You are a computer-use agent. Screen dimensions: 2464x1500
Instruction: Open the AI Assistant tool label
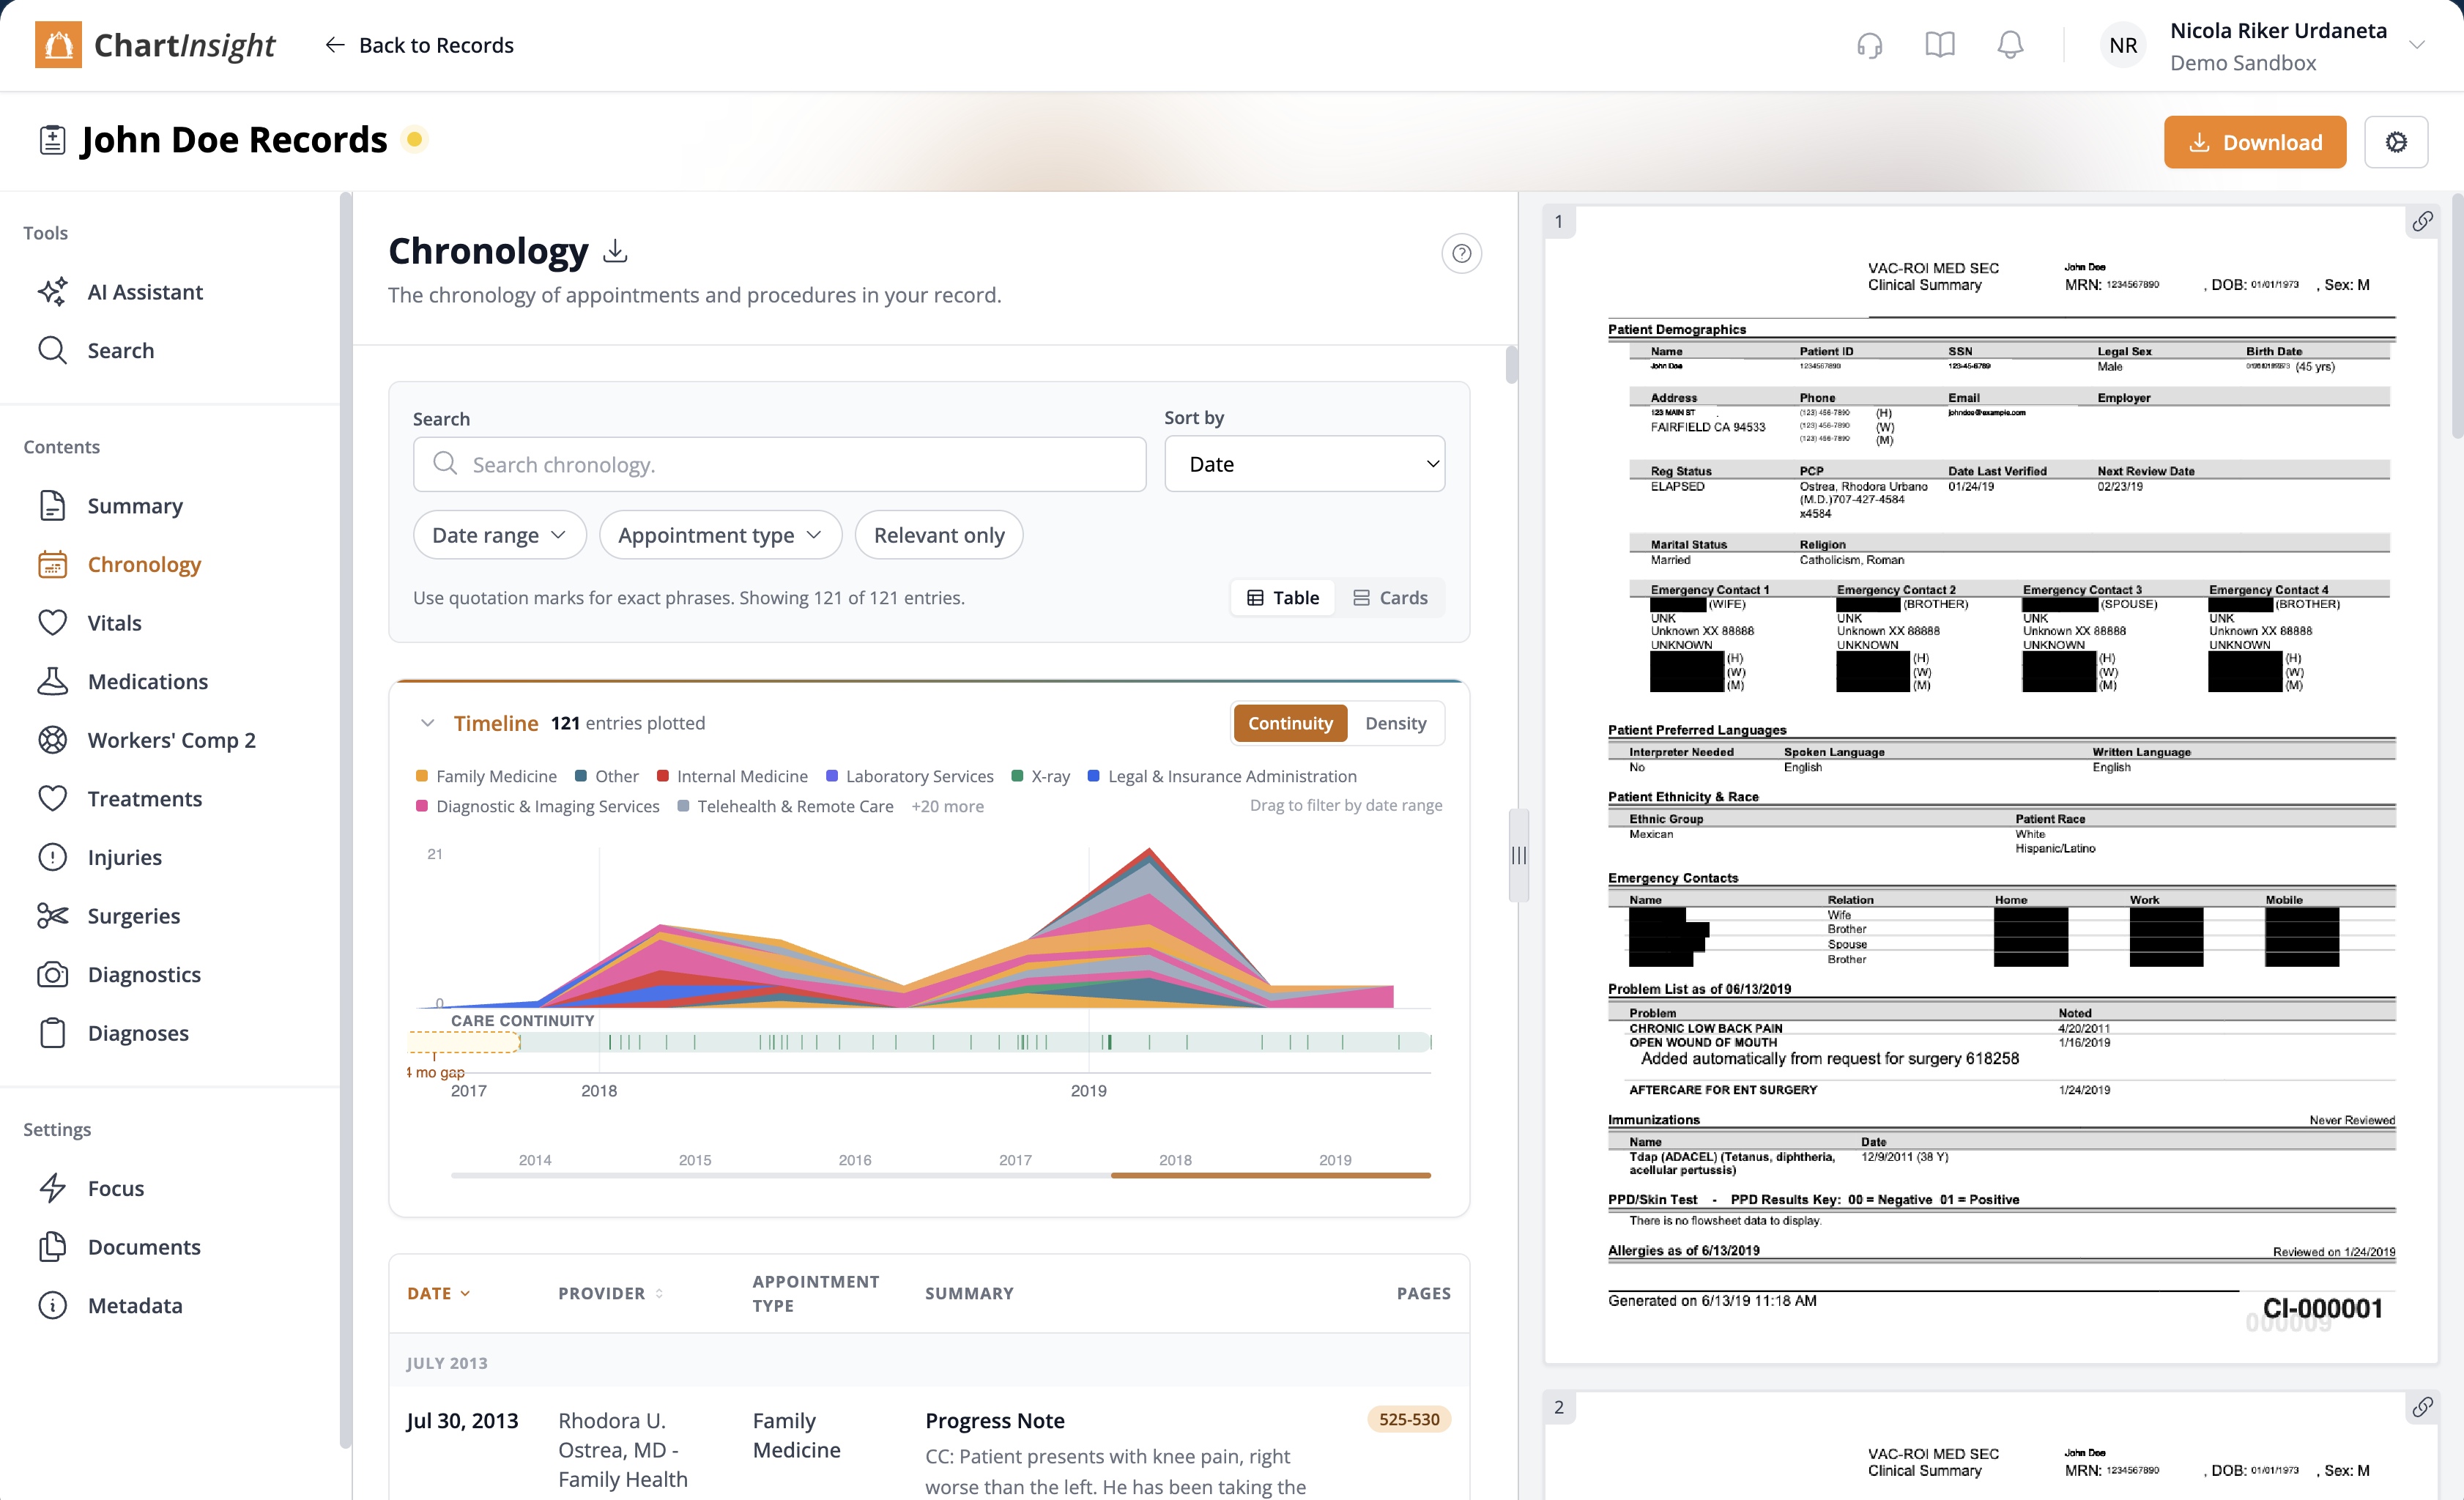145,291
